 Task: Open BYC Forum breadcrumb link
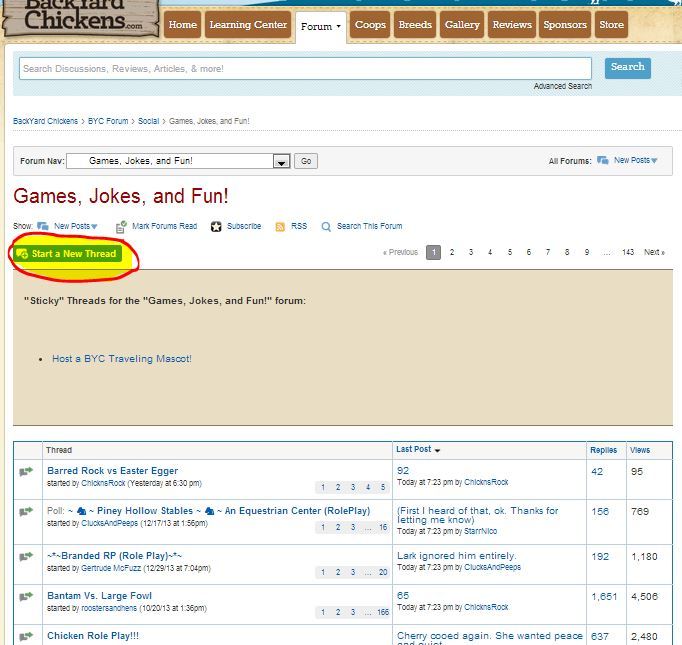click(x=108, y=121)
